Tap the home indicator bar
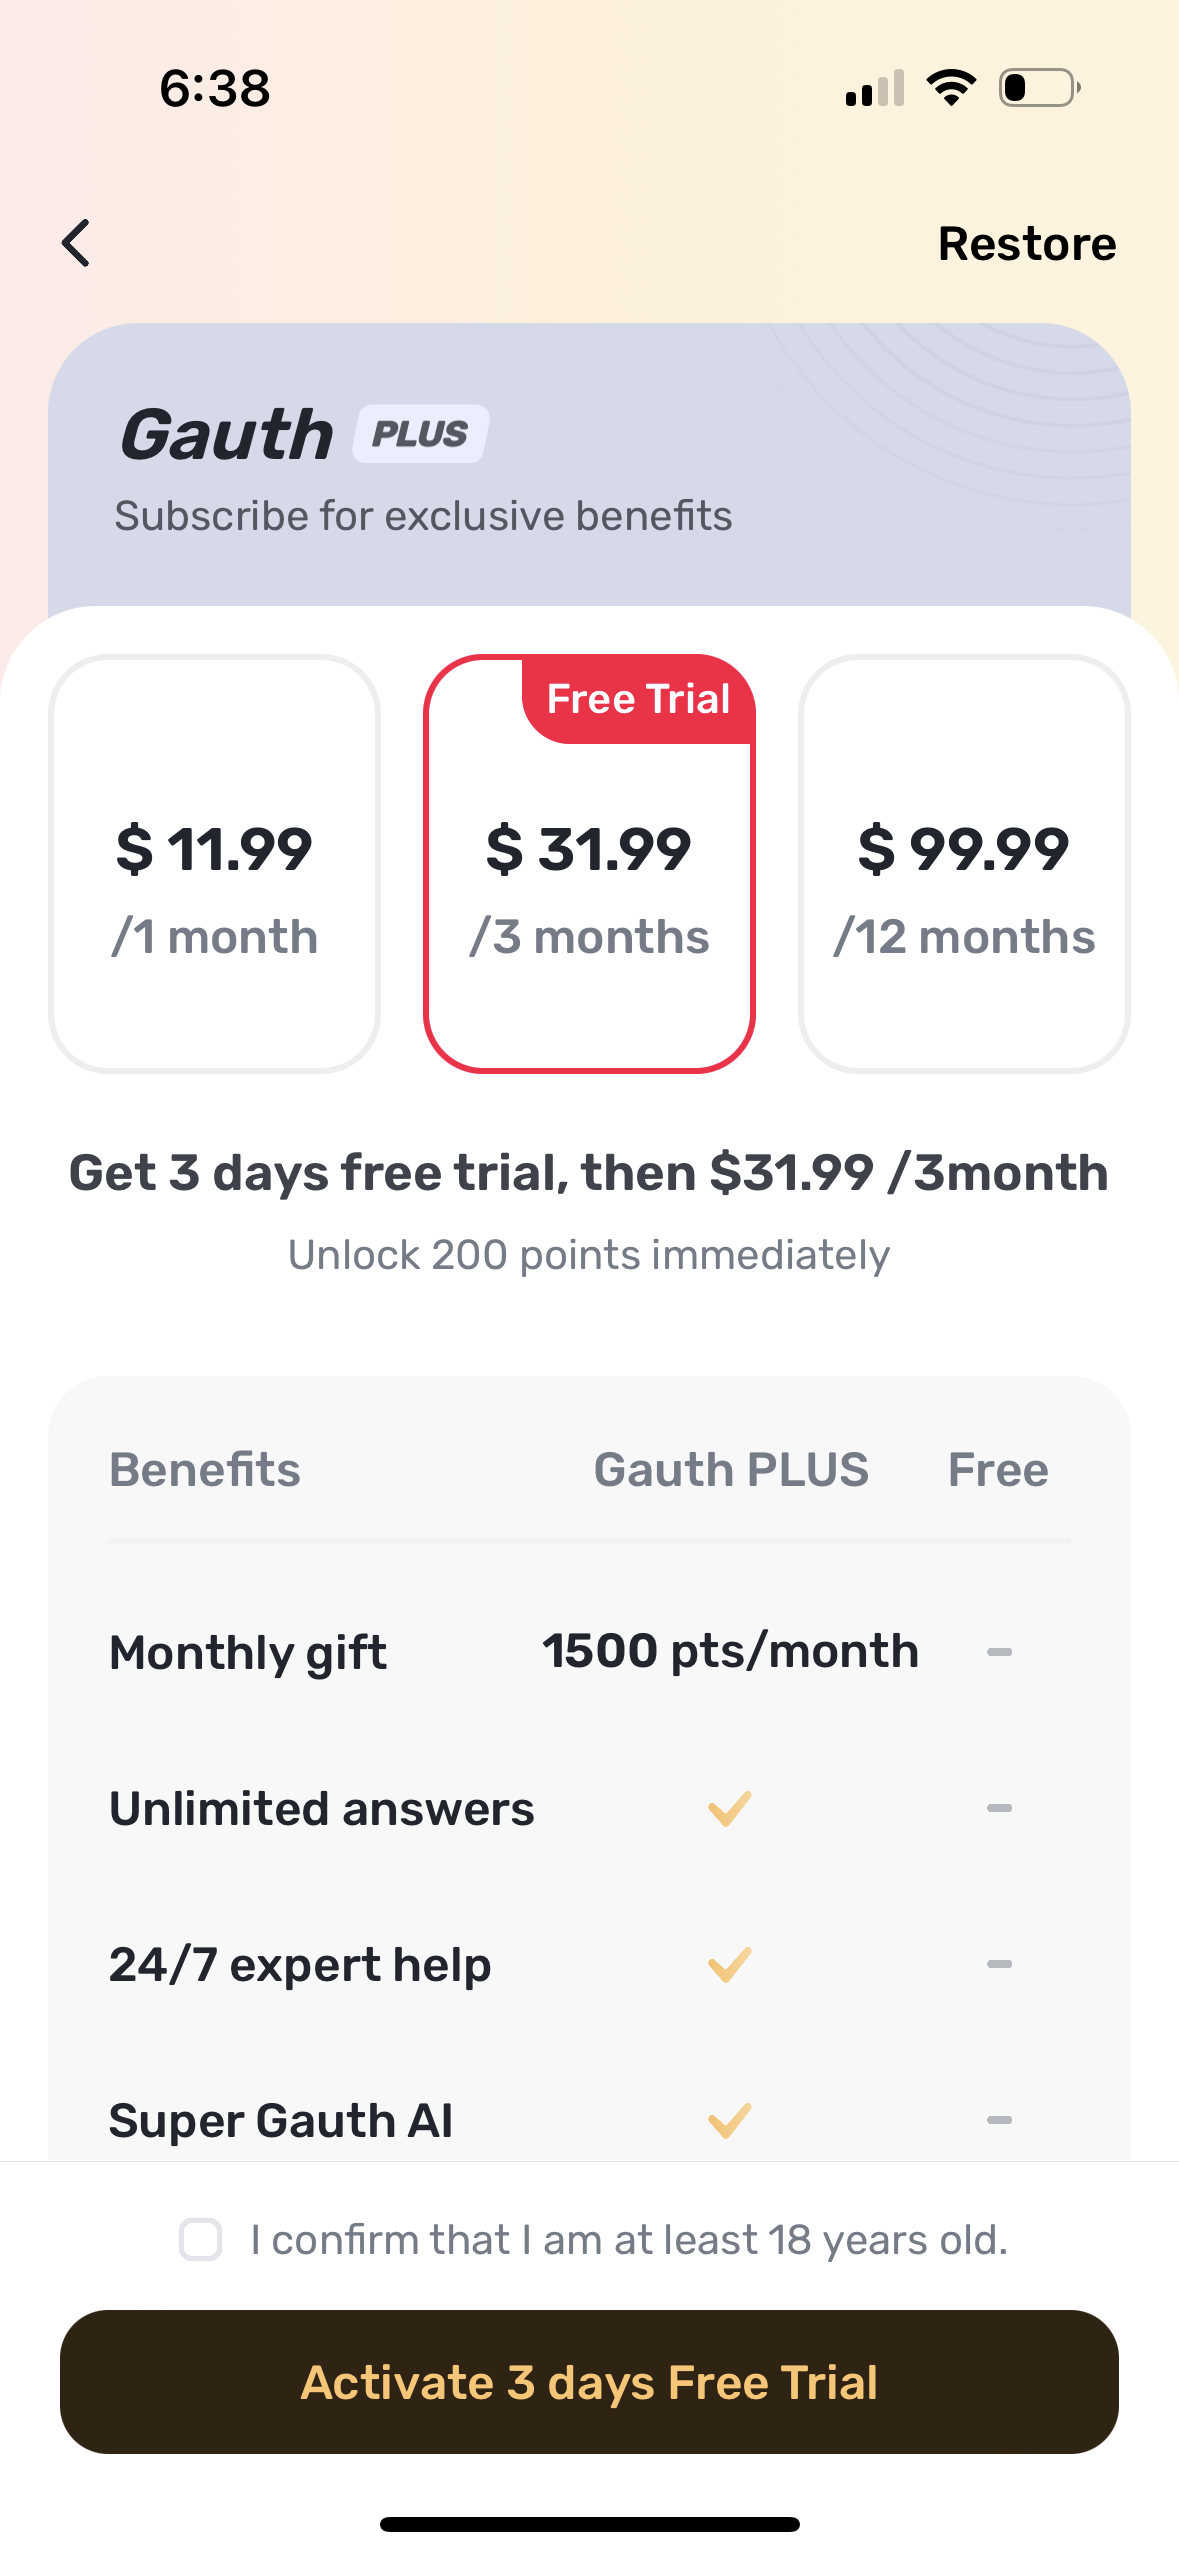The height and width of the screenshot is (2556, 1179). 589,2524
